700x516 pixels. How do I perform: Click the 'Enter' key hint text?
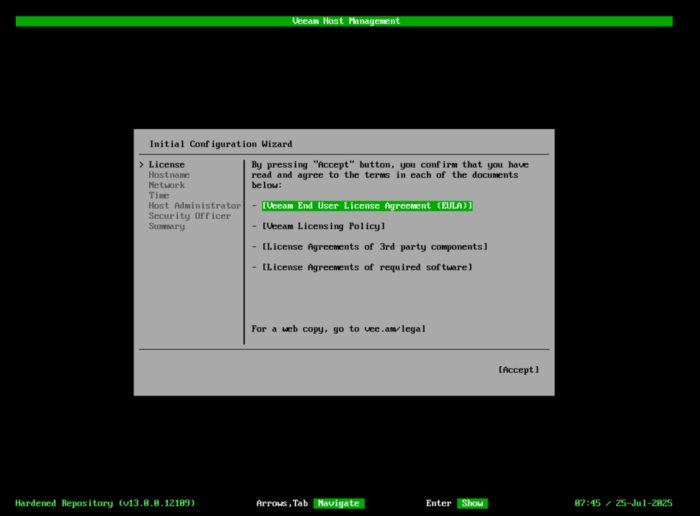(438, 504)
